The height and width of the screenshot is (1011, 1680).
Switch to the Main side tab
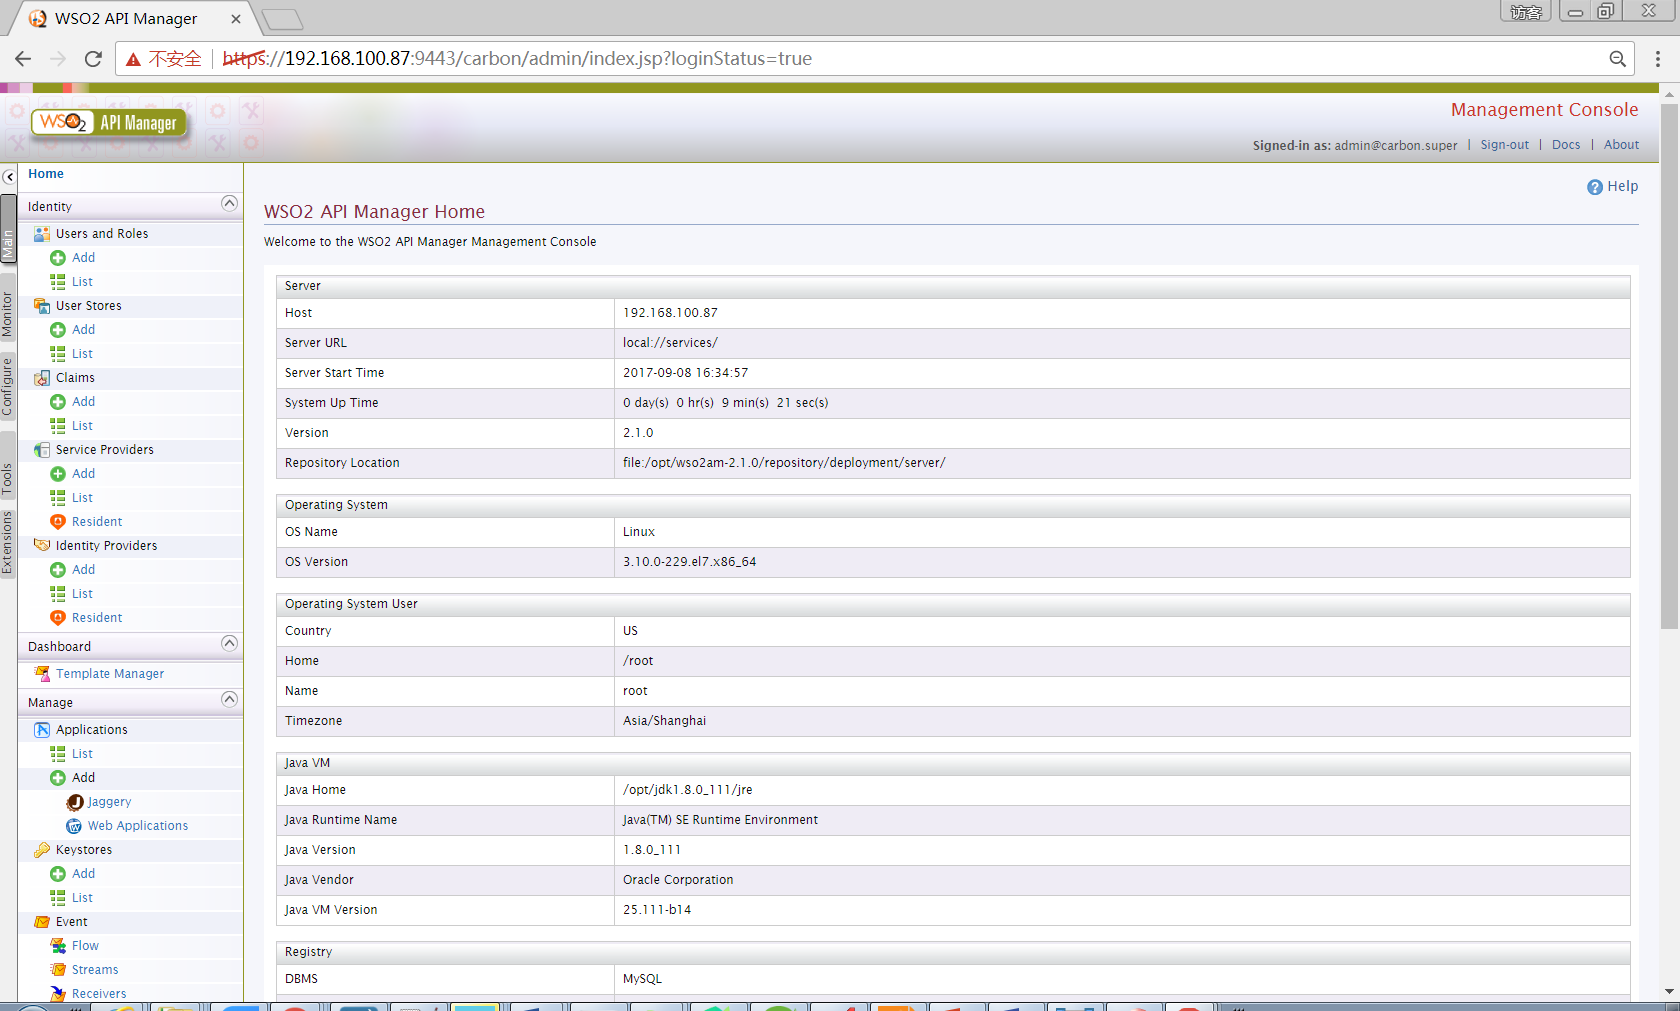(8, 230)
